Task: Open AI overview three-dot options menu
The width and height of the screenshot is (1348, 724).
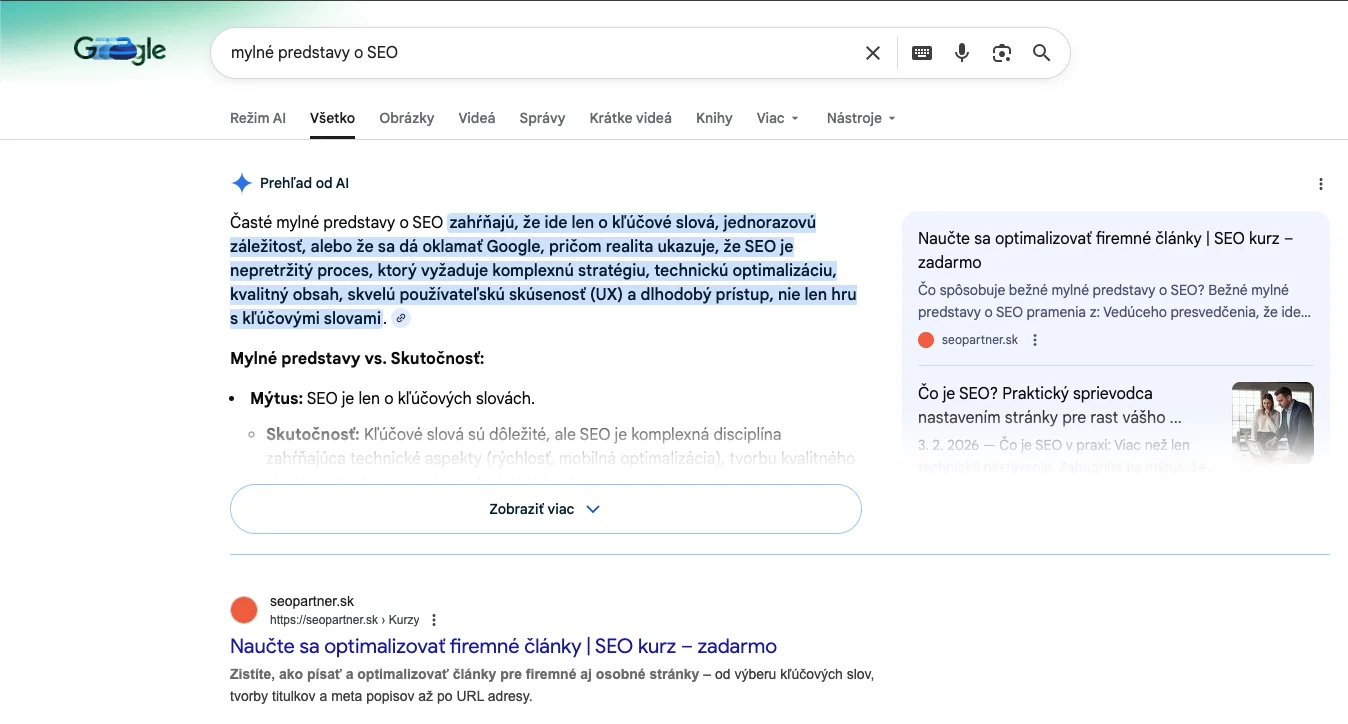Action: click(x=1321, y=184)
